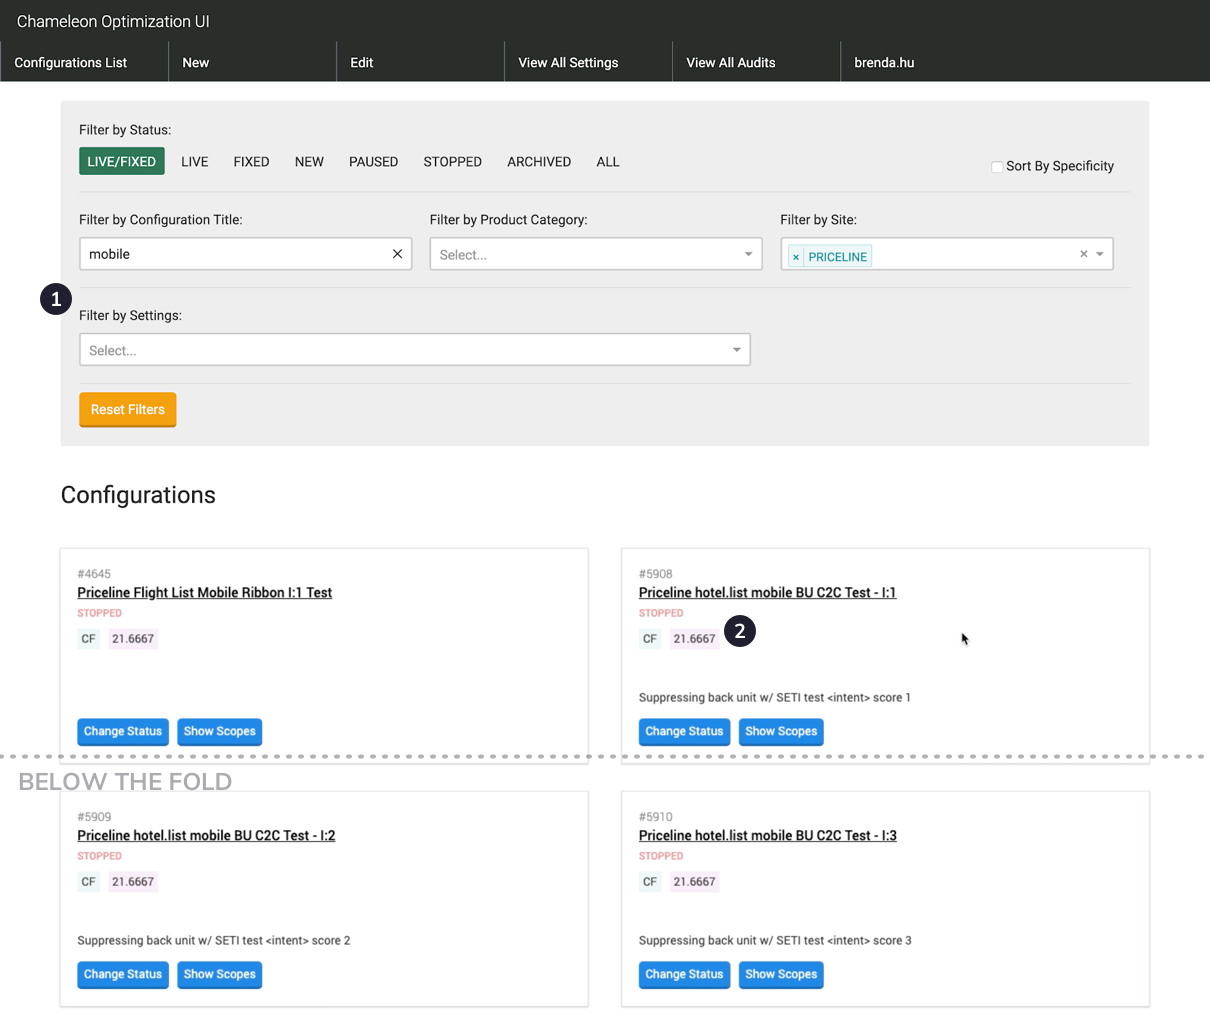
Task: Change Status of configuration #4645
Action: coord(123,731)
